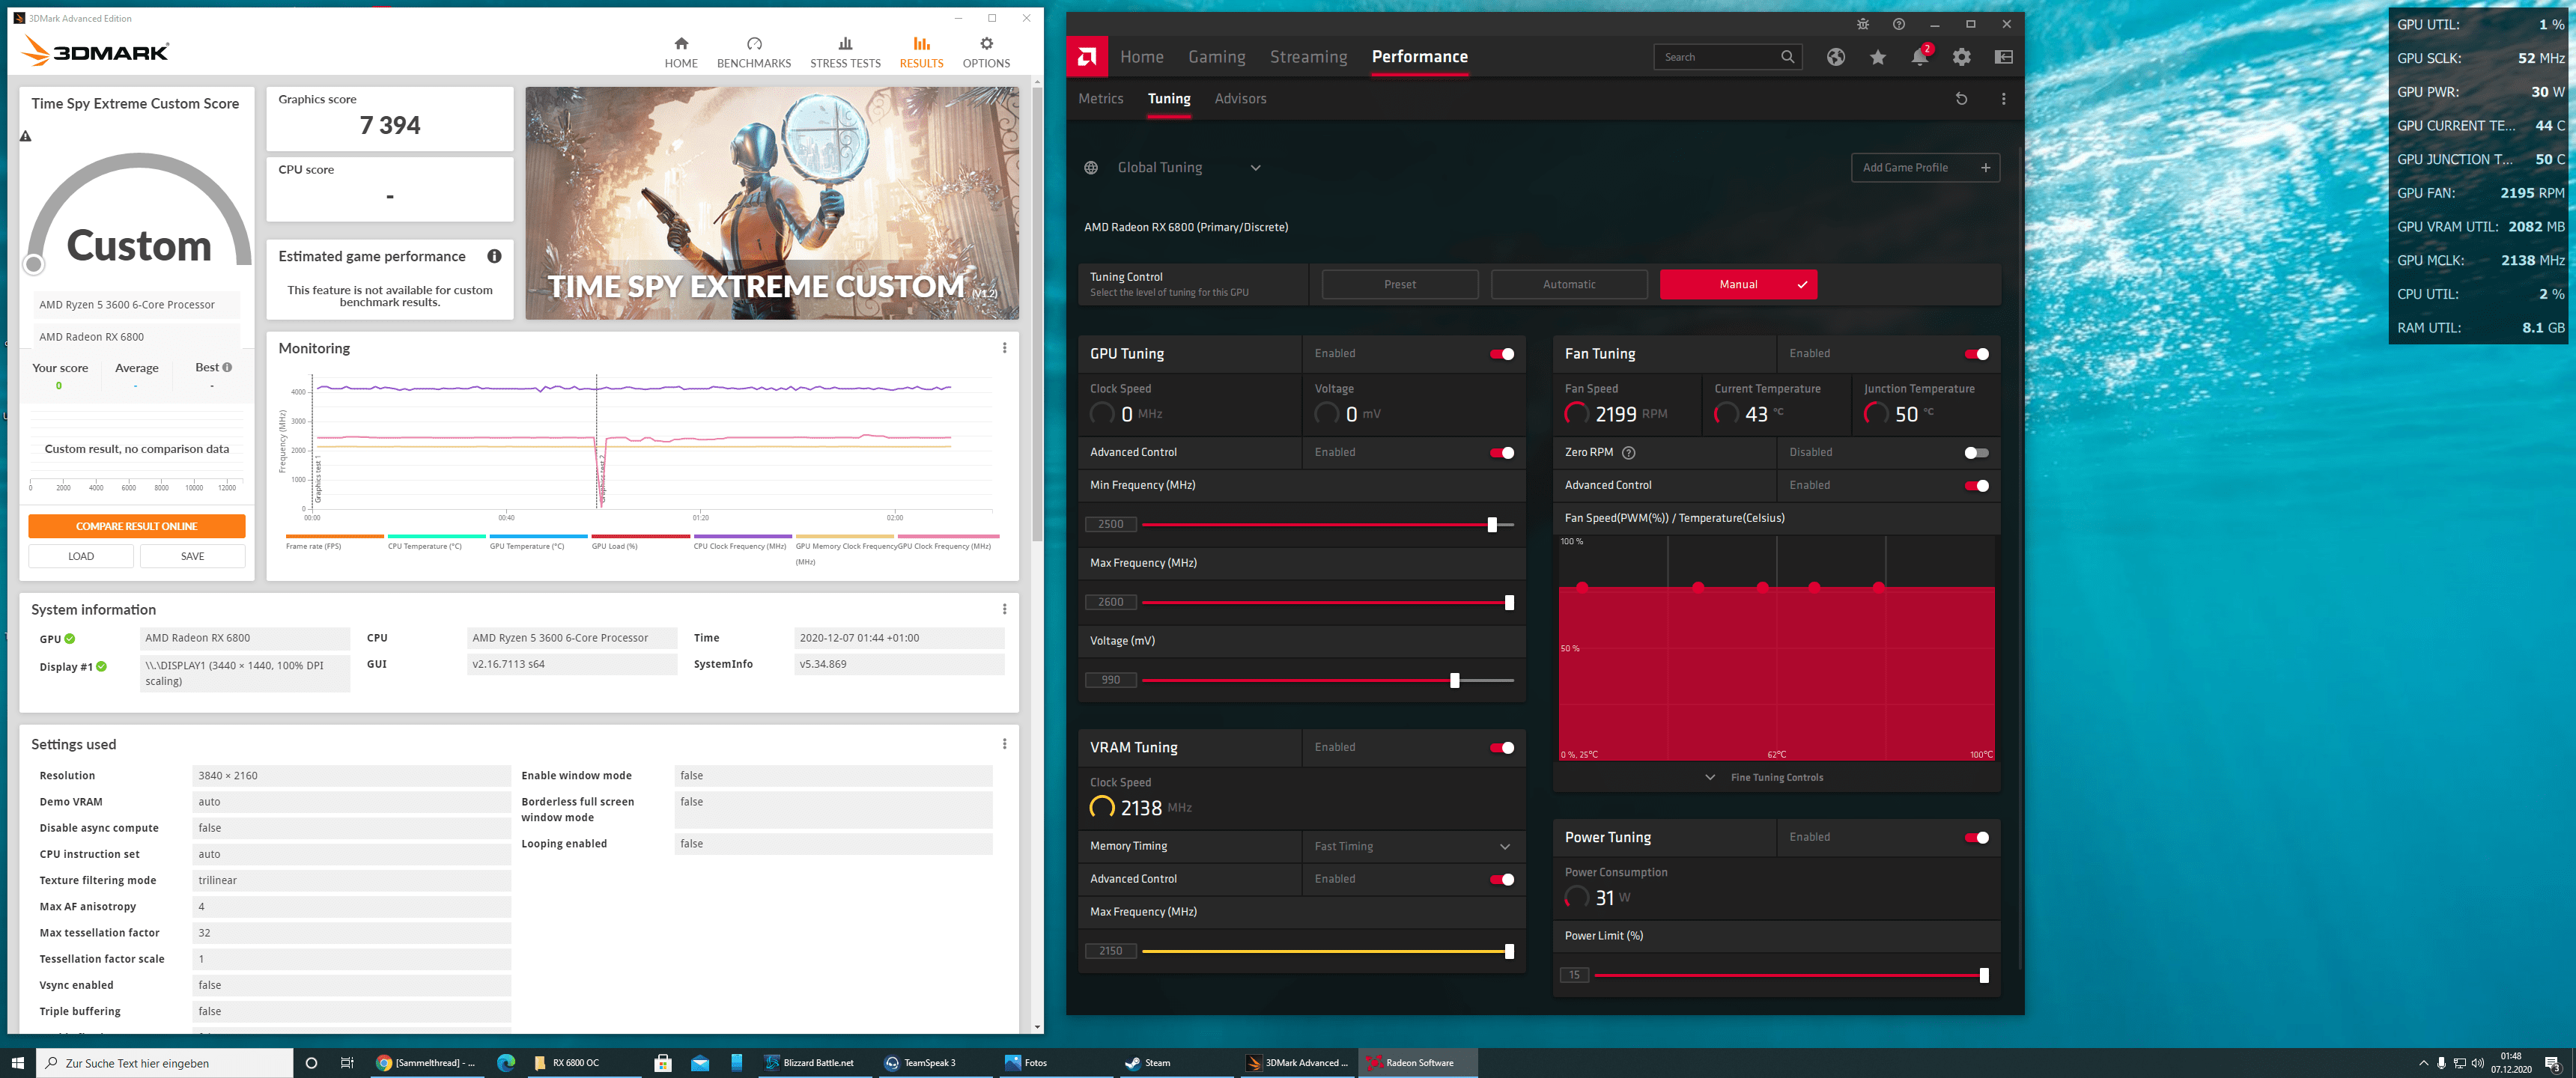Open Radeon Software web browser globe icon
Image resolution: width=2576 pixels, height=1078 pixels.
[x=1836, y=57]
